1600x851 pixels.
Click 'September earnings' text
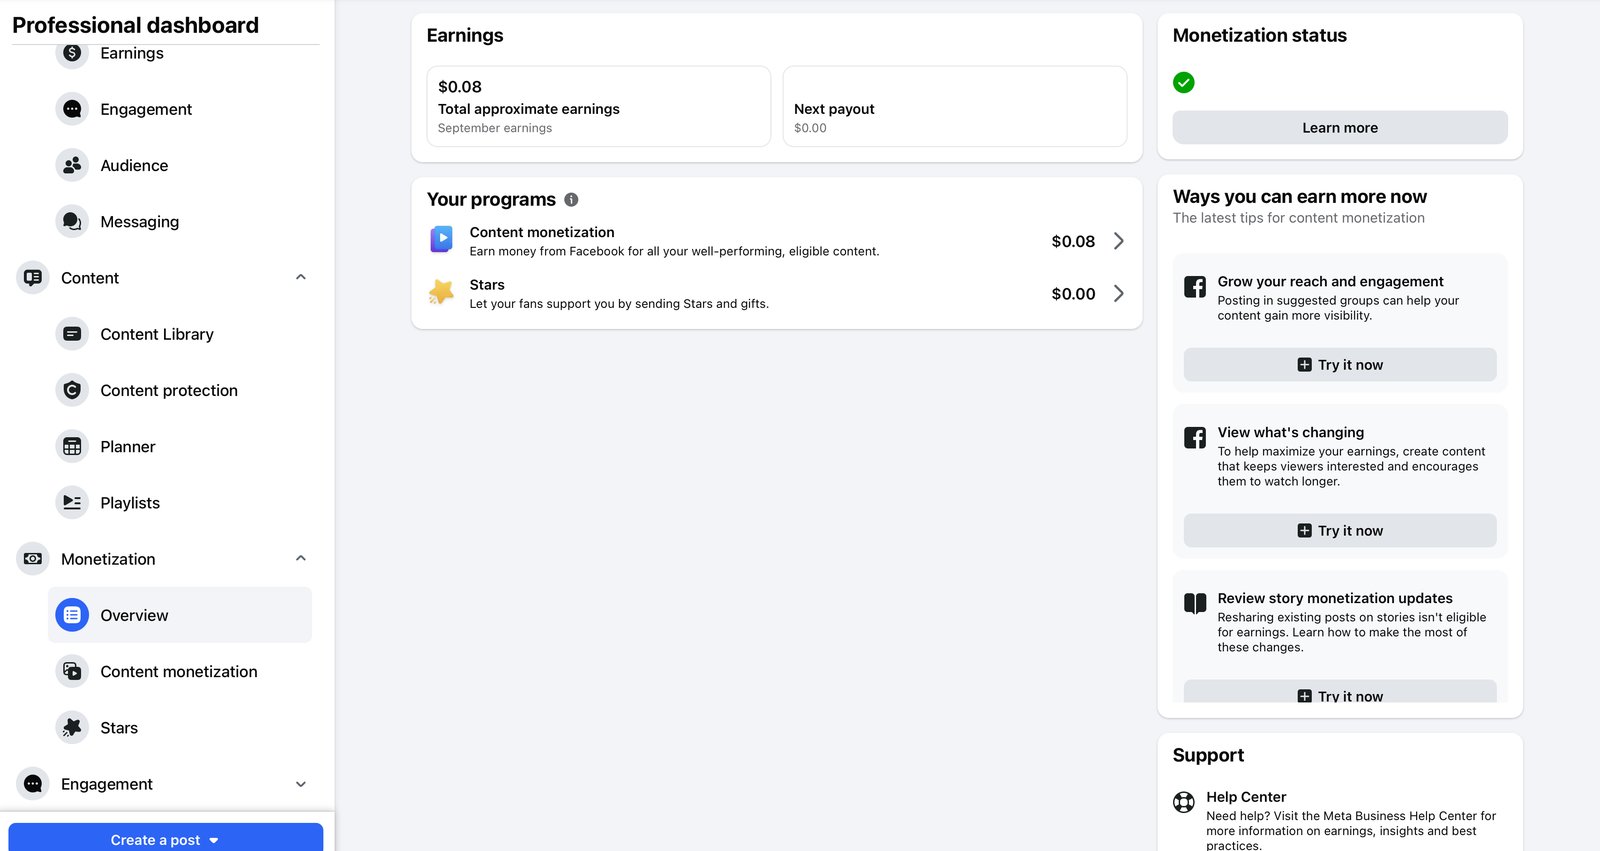[x=495, y=128]
